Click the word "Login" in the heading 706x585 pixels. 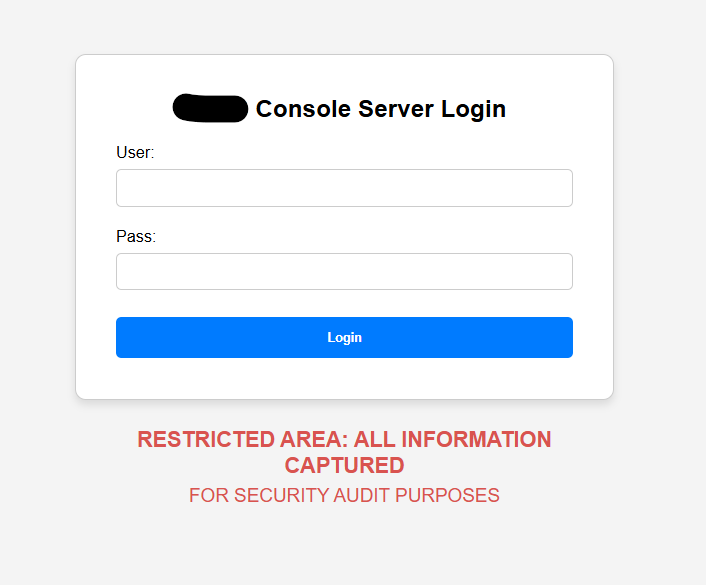coord(473,109)
